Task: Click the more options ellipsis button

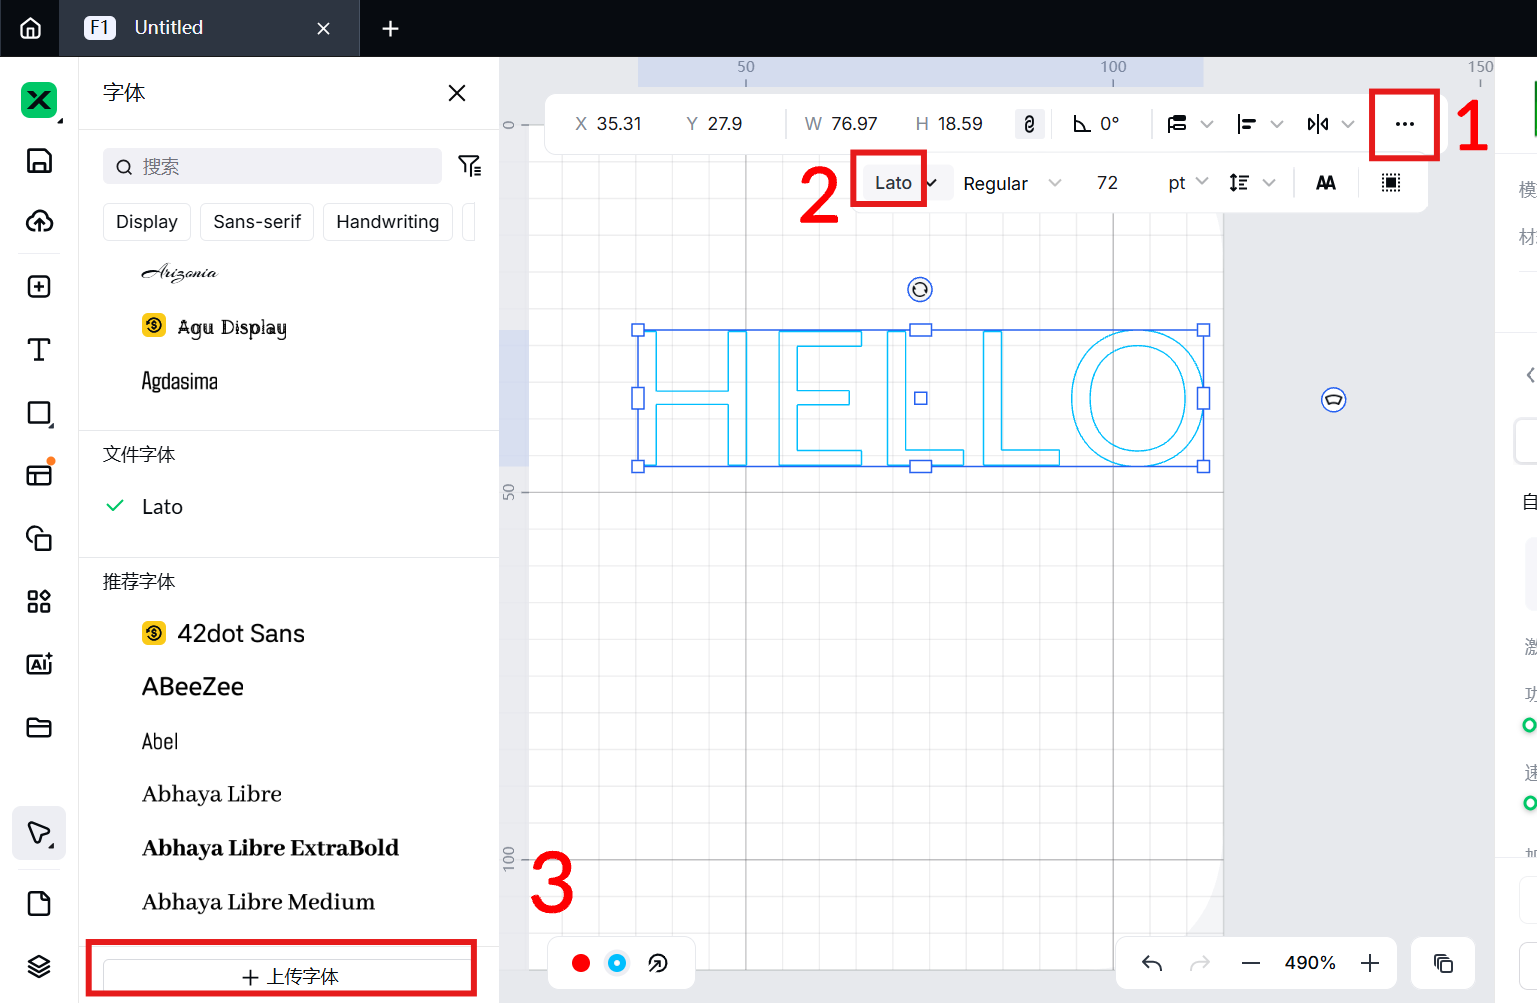Action: 1404,124
